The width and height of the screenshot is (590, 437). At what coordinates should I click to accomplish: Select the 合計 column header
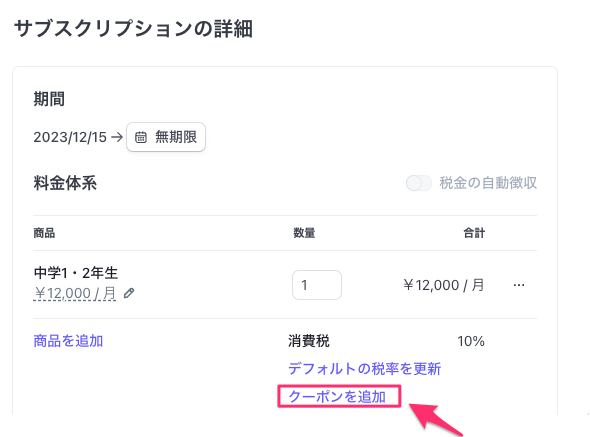474,233
